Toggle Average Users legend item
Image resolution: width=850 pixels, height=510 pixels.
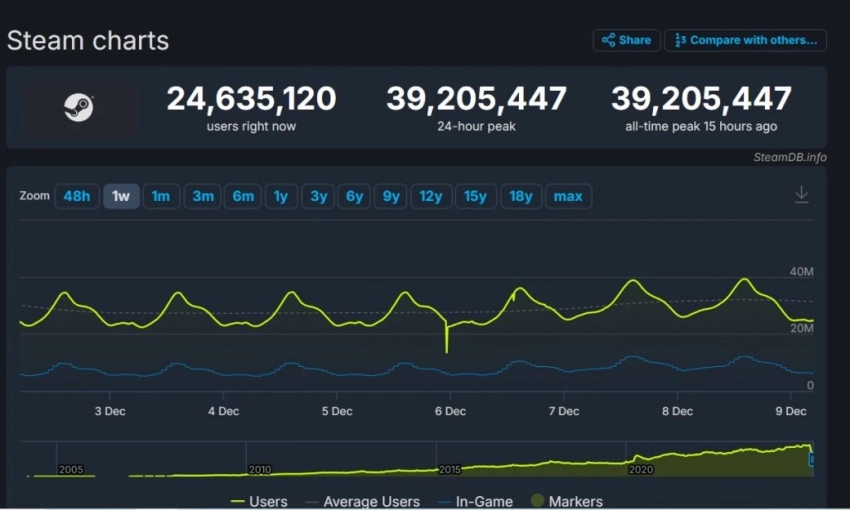(366, 501)
